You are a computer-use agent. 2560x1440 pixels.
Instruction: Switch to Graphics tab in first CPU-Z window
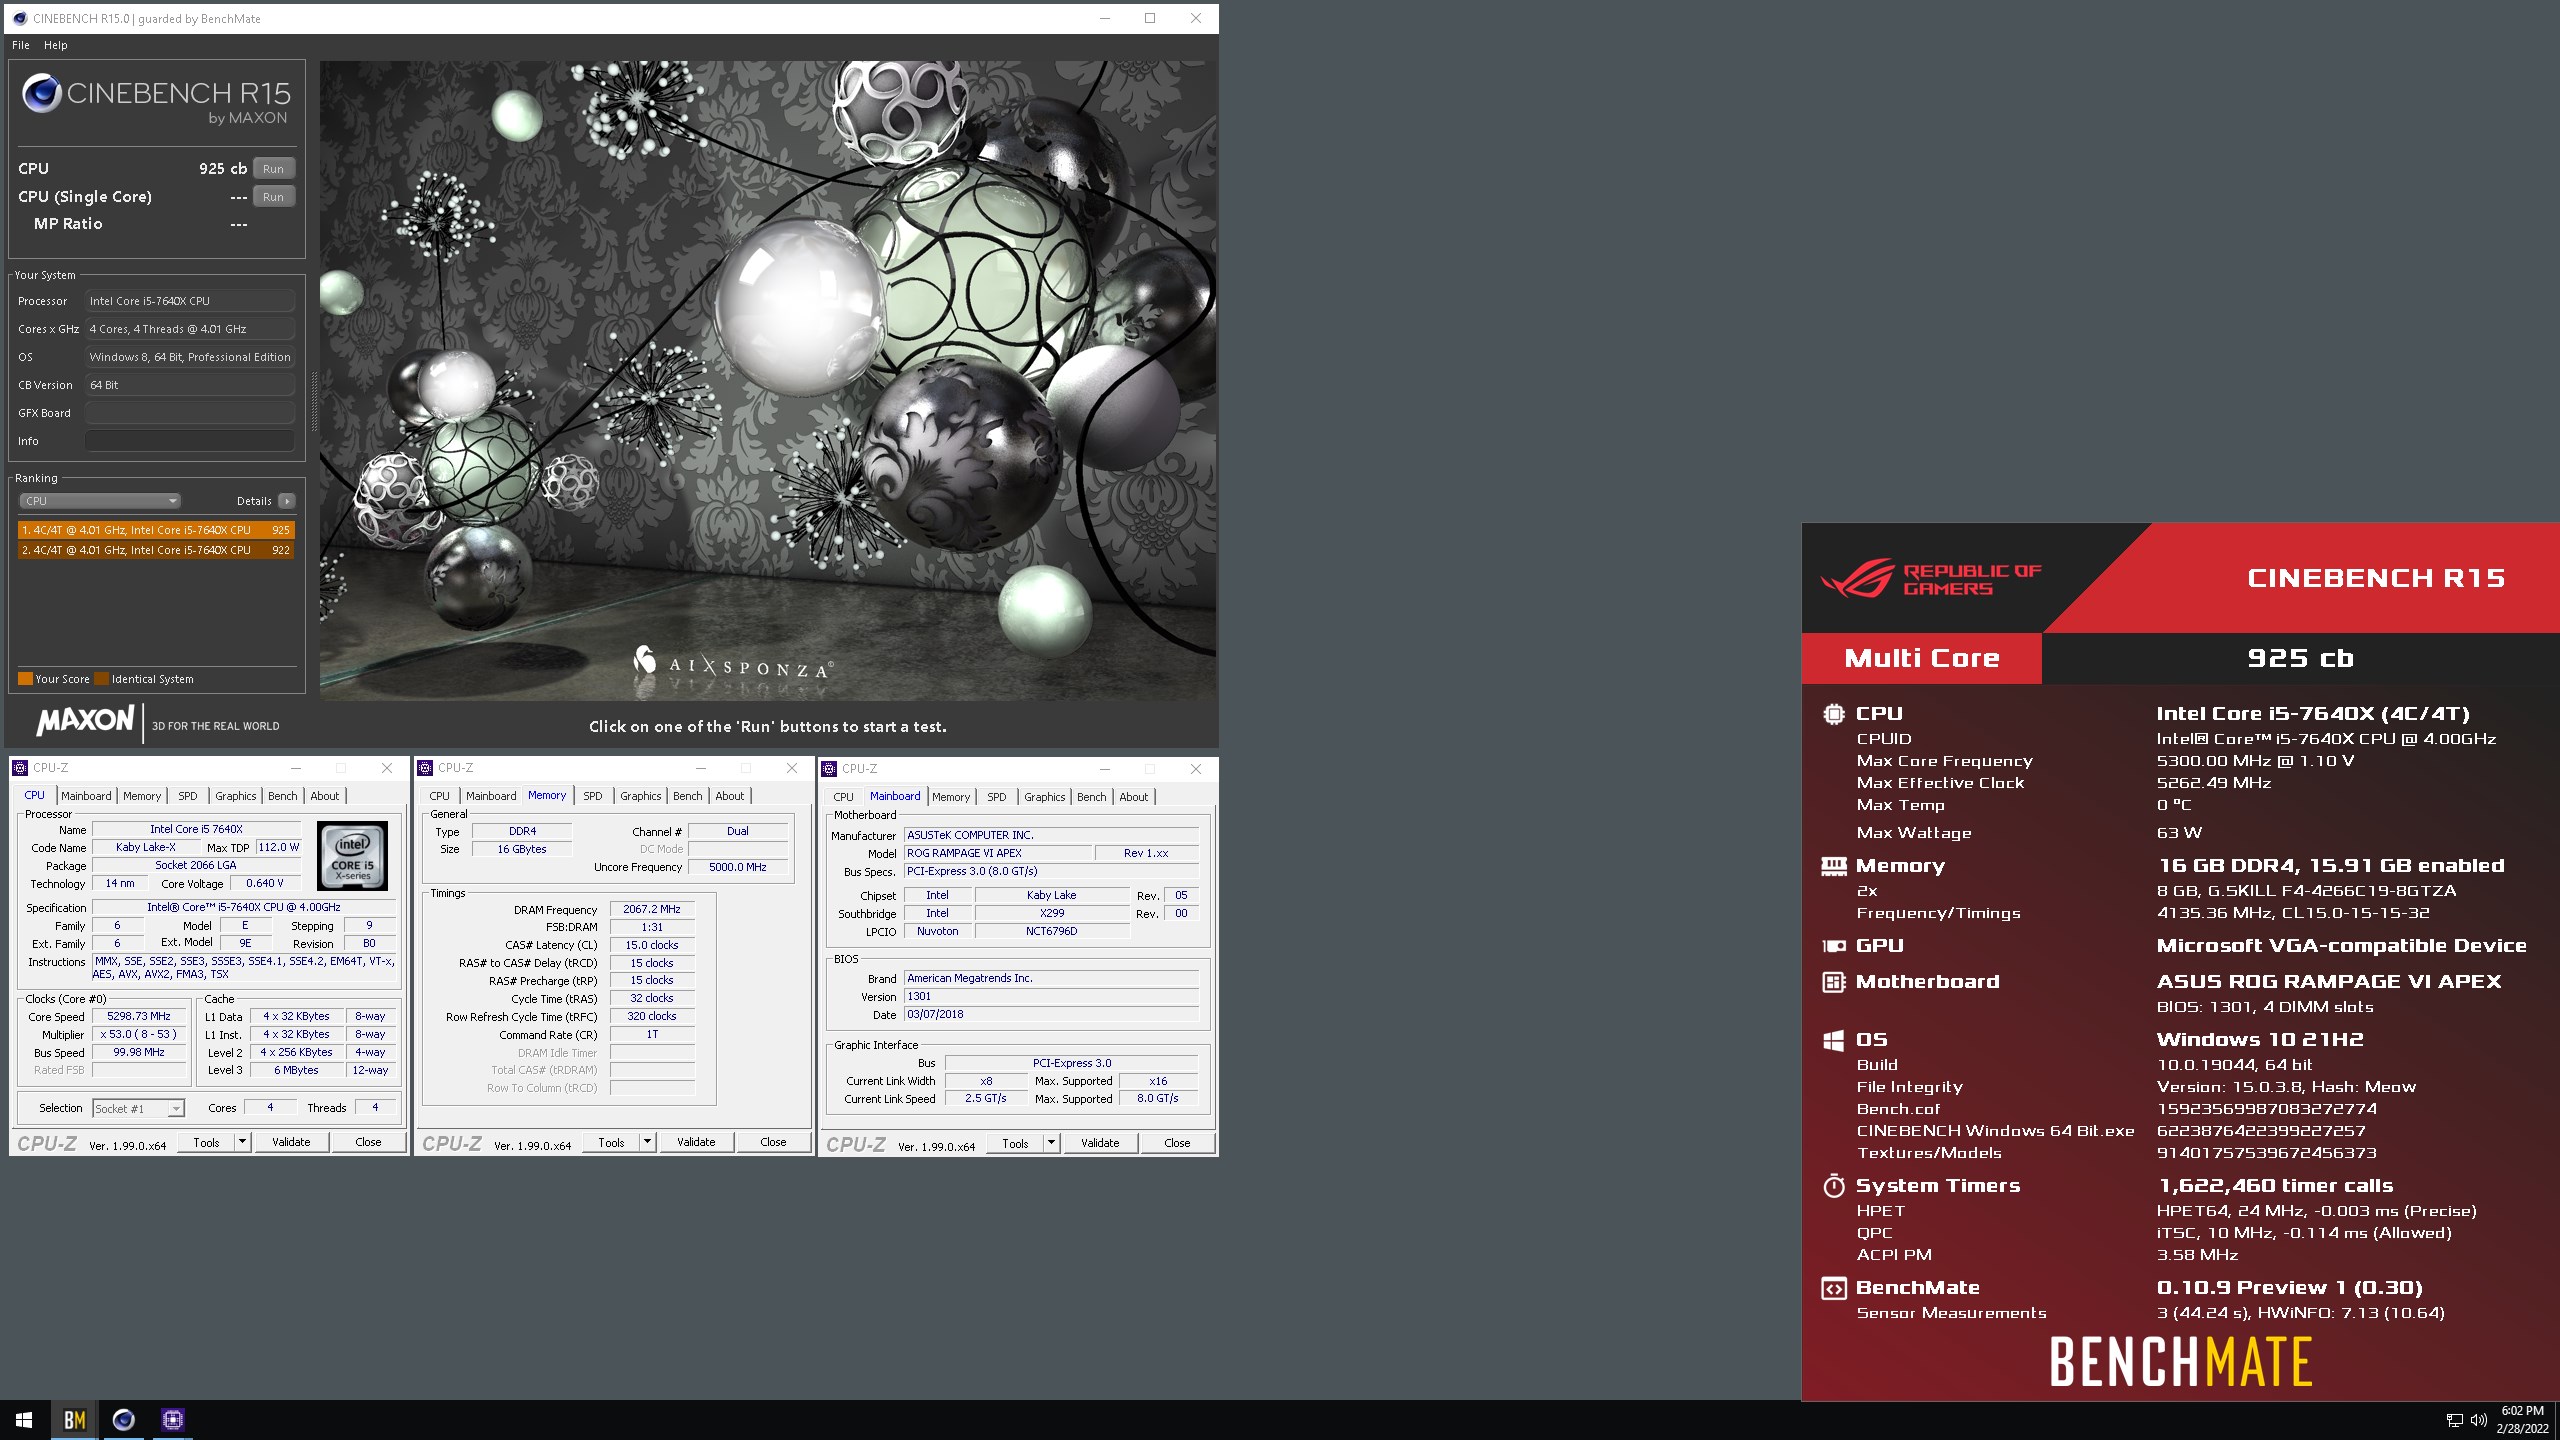tap(236, 796)
